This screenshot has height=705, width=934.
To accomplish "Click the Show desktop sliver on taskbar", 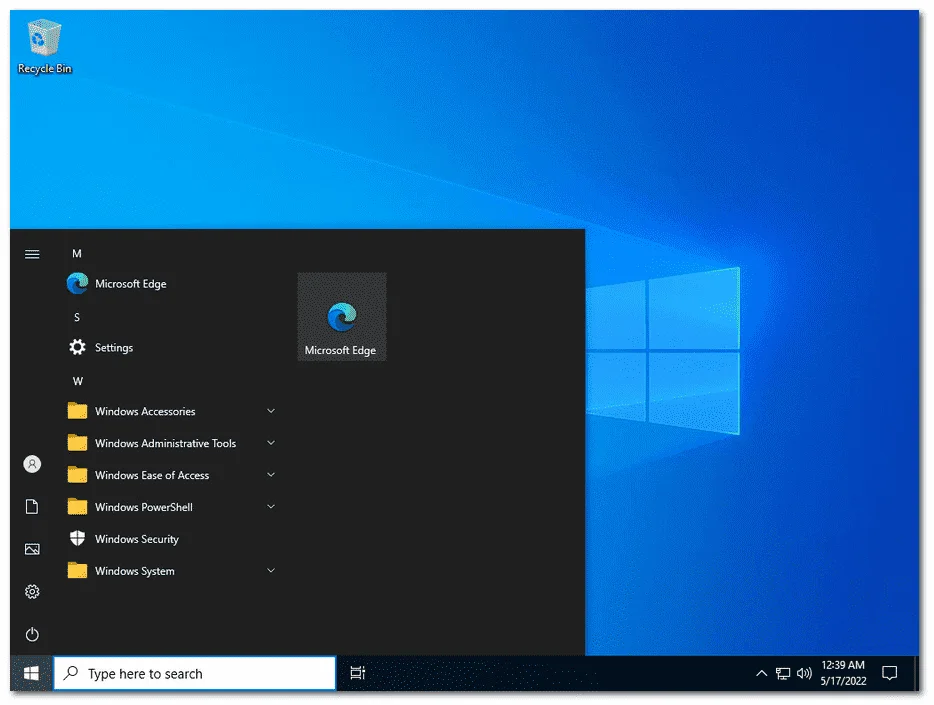I will pyautogui.click(x=916, y=673).
